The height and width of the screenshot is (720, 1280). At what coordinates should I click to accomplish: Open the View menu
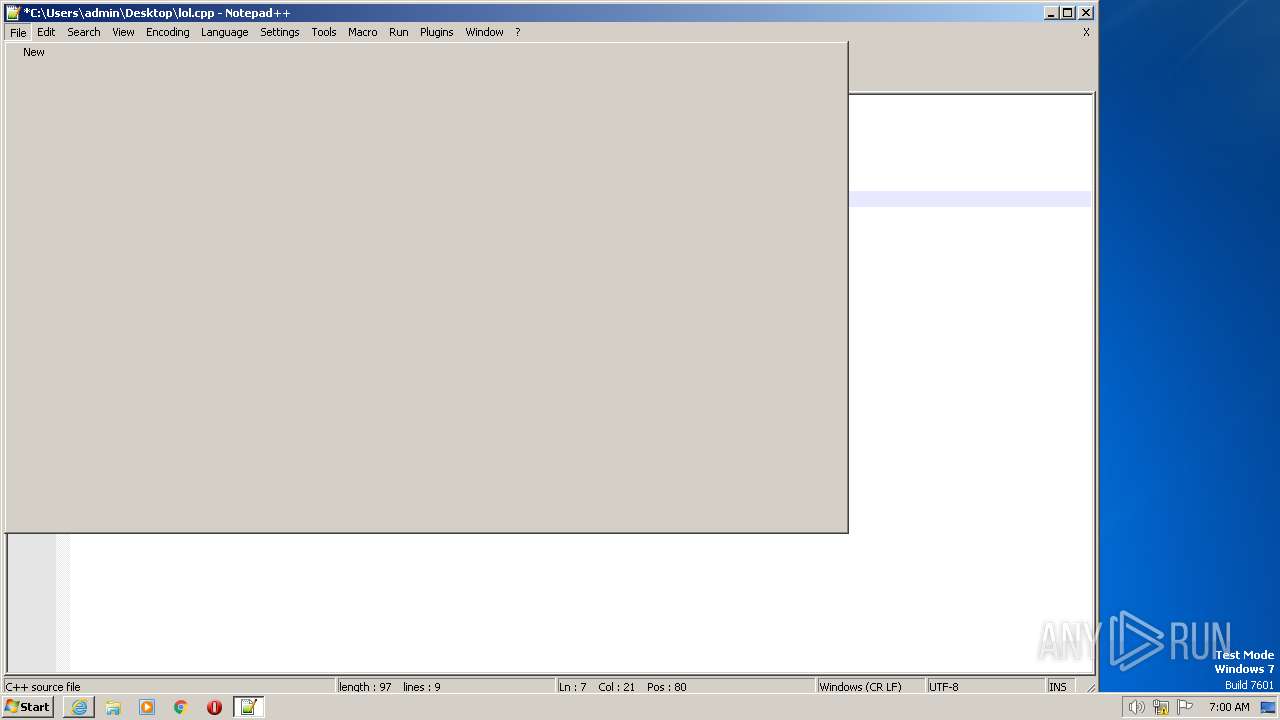[123, 32]
